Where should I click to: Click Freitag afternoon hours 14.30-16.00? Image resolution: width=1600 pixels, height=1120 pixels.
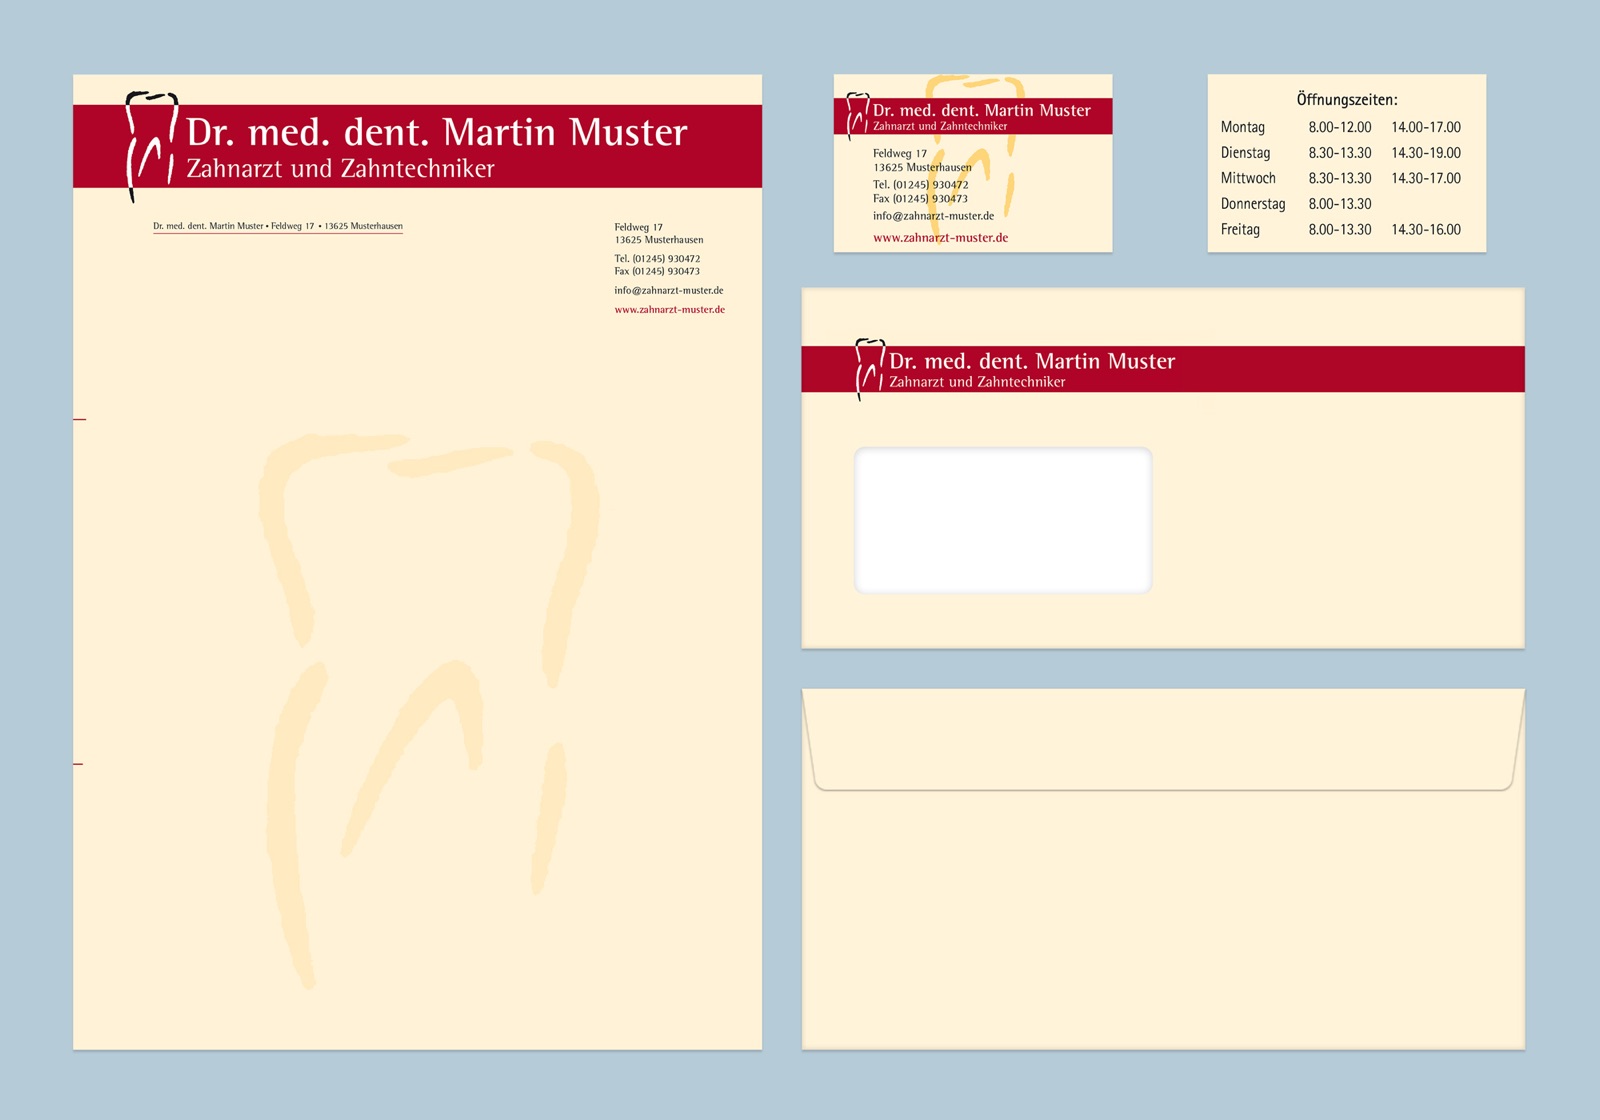(x=1426, y=230)
